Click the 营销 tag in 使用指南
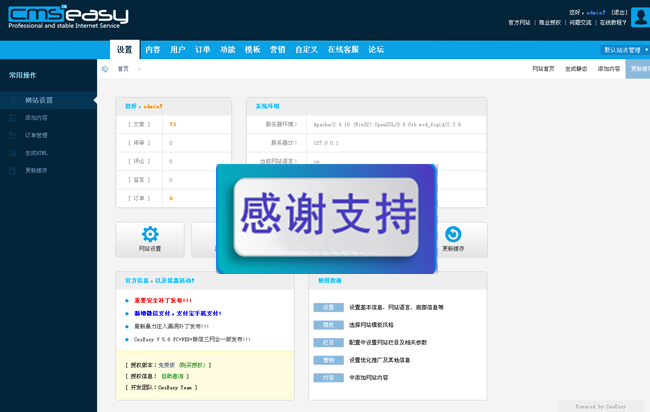This screenshot has width=650, height=412. (x=328, y=360)
